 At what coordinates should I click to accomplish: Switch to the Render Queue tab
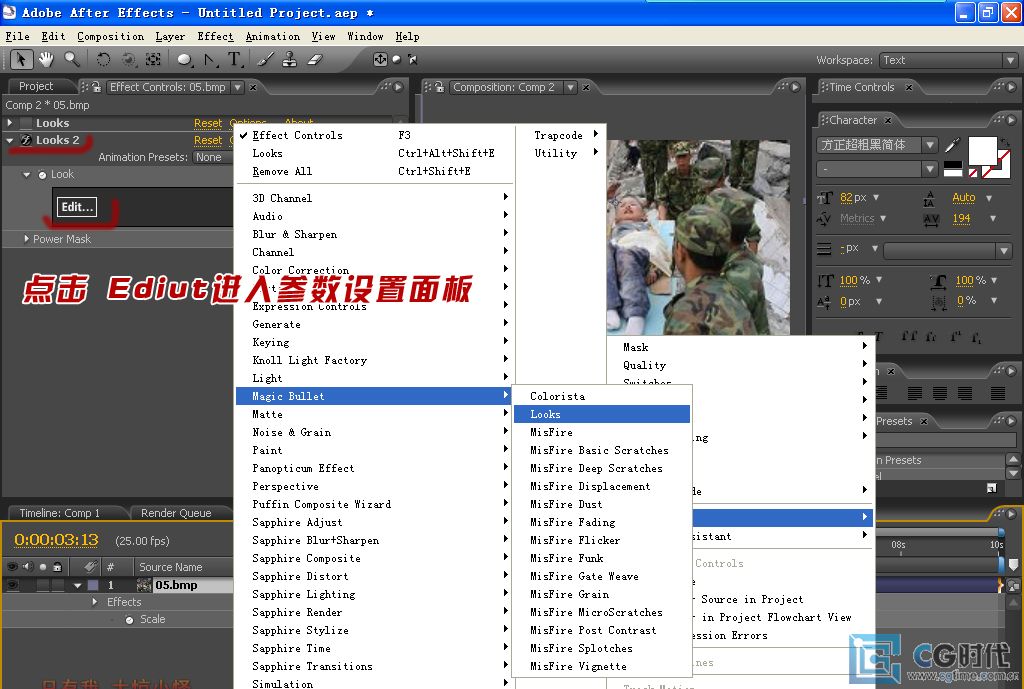point(176,513)
